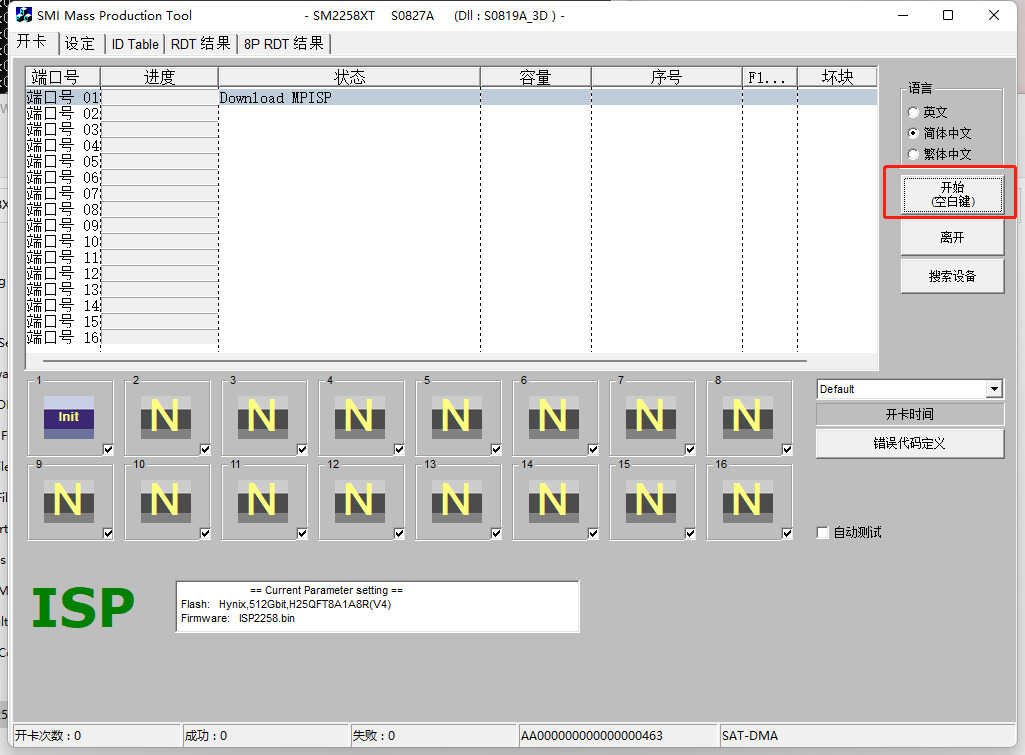Open the Default dropdown list
Viewport: 1025px width, 755px height.
[x=993, y=389]
